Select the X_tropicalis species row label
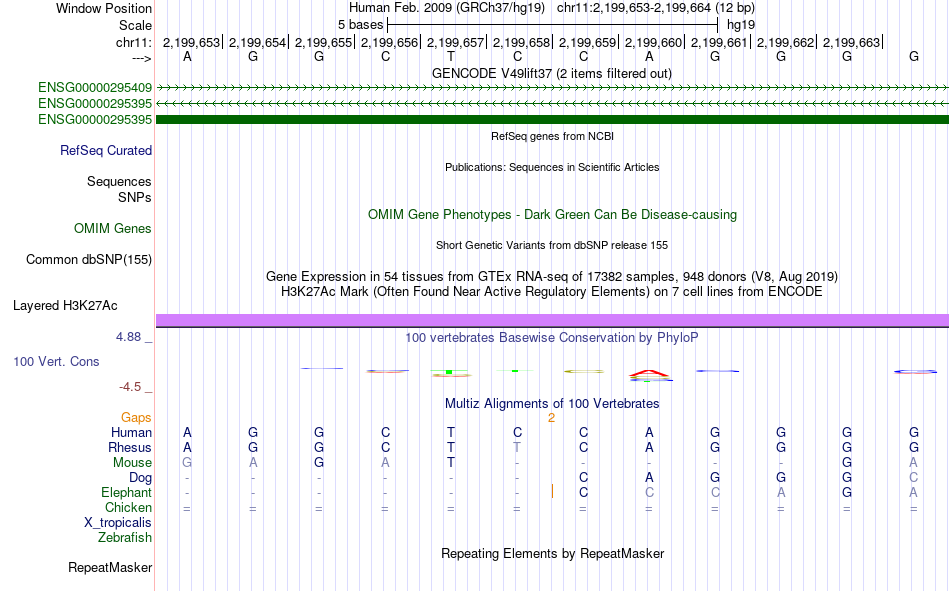The image size is (950, 591). 118,523
